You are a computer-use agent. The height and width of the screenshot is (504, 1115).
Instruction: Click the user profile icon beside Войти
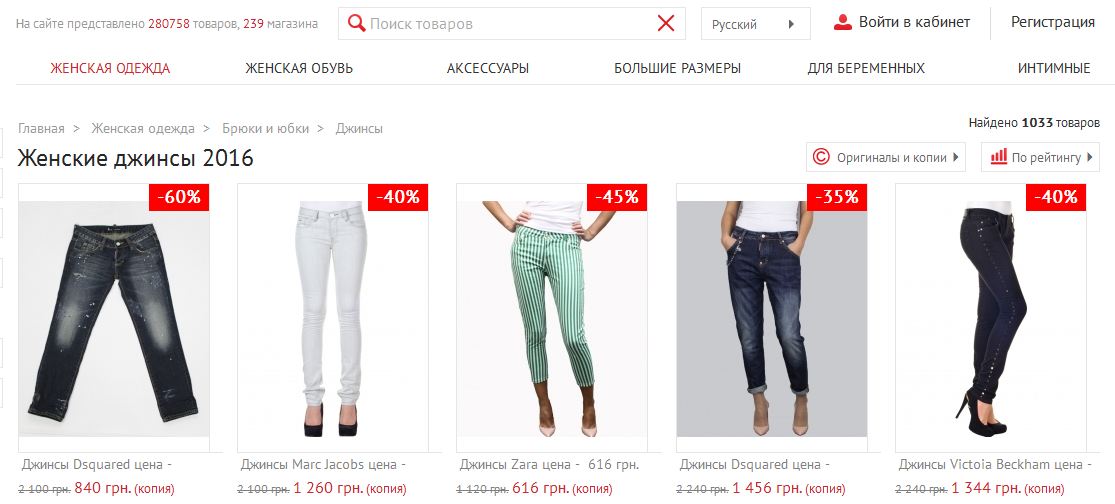[x=843, y=23]
